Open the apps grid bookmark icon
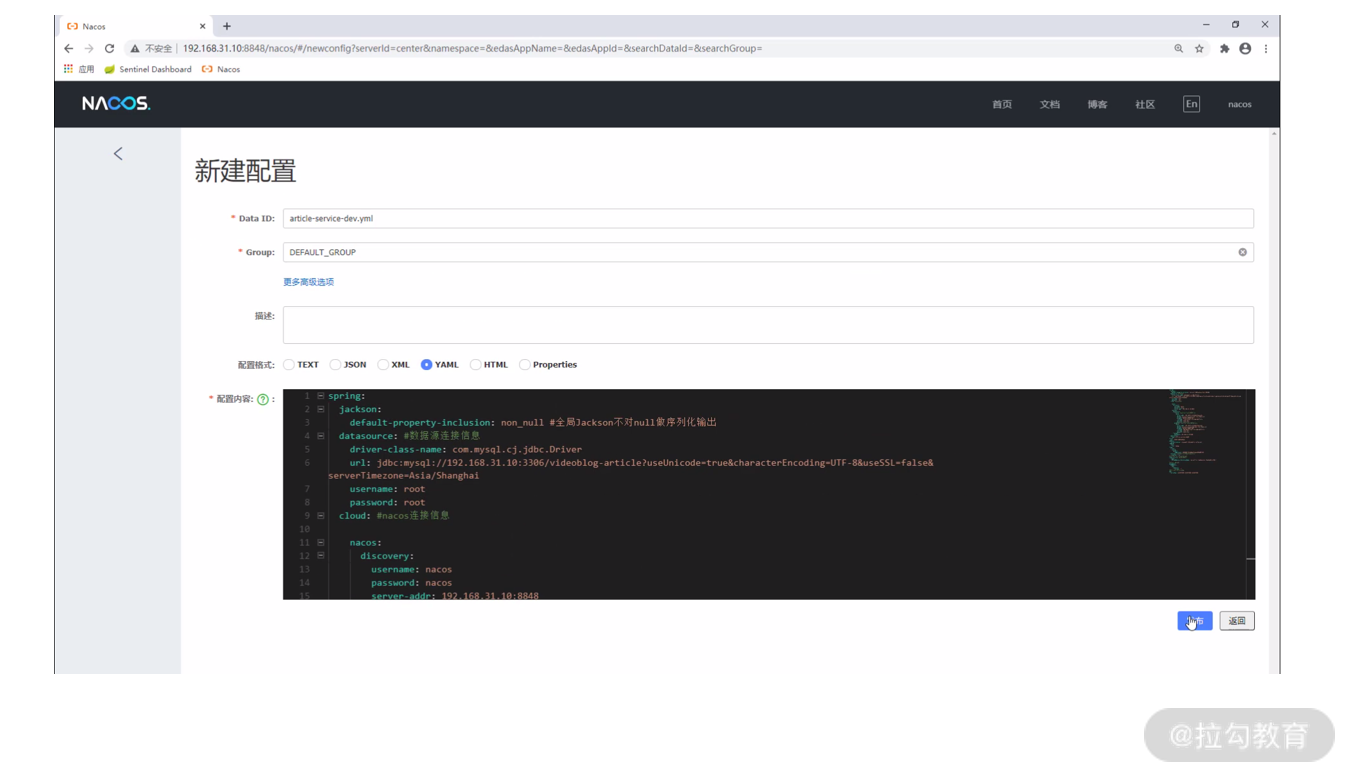This screenshot has width=1353, height=780. point(68,69)
